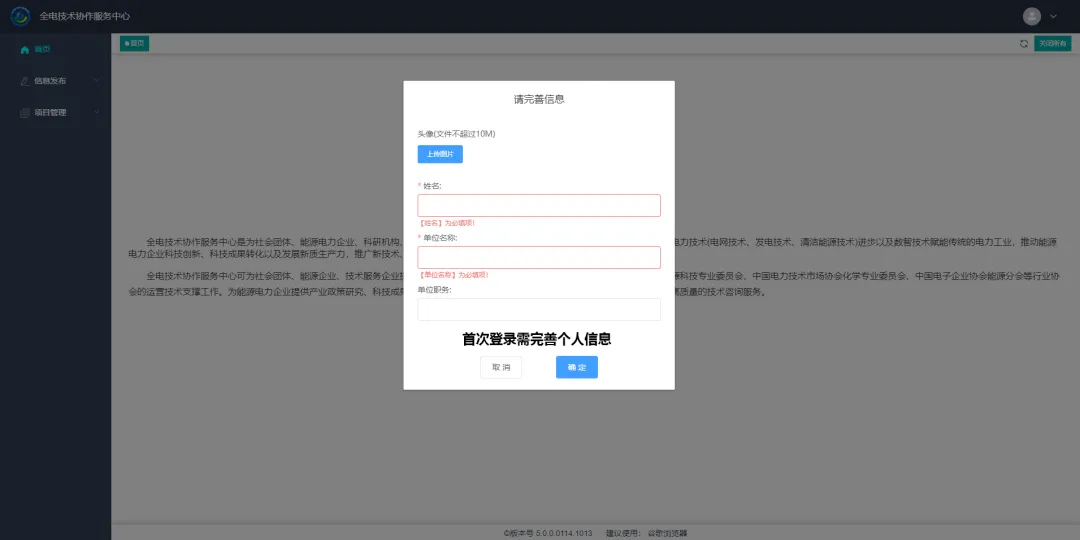Open the 信息发布 sidebar menu

point(55,81)
